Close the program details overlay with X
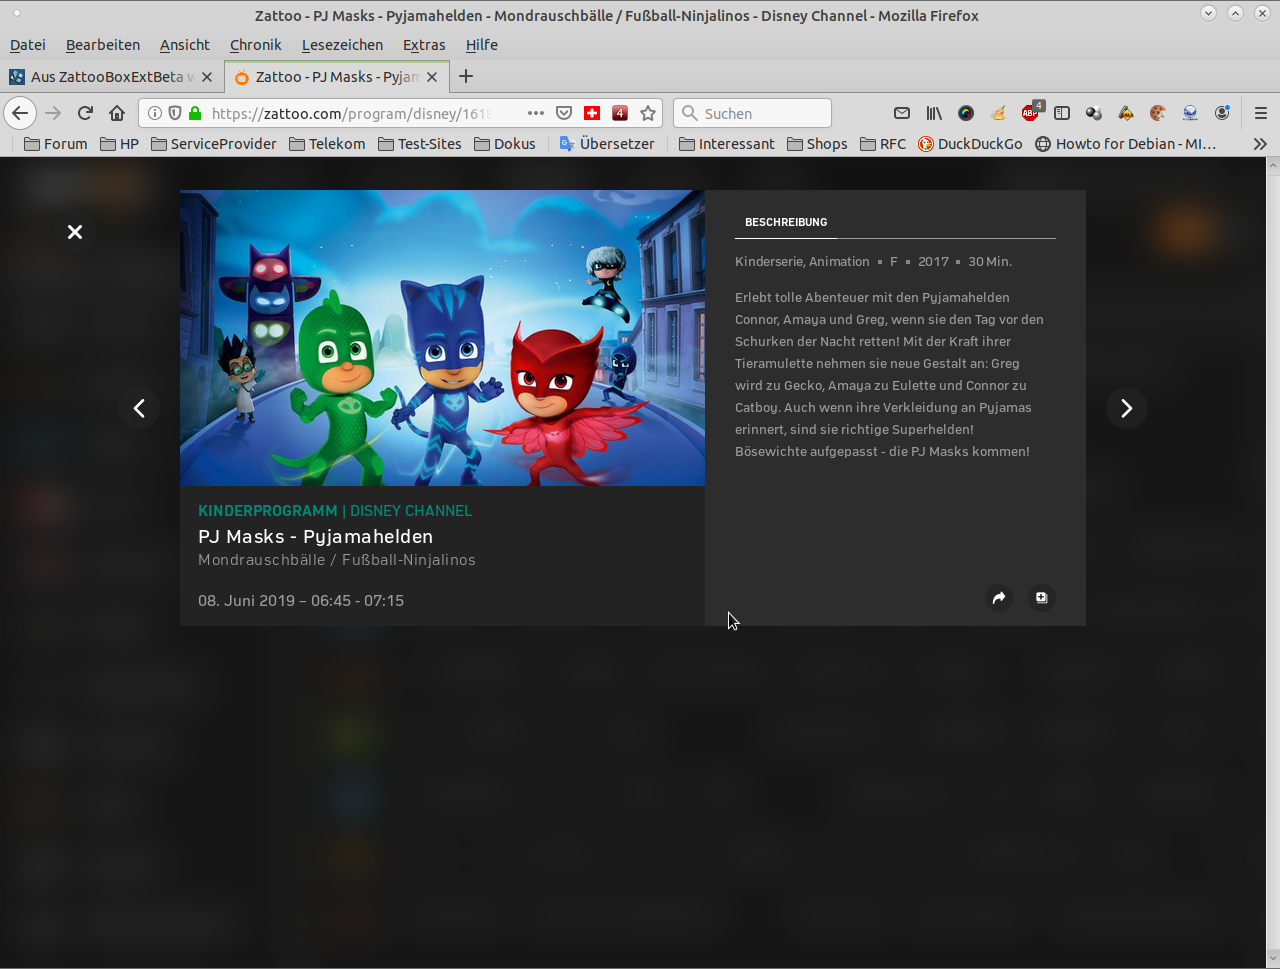Screen dimensions: 1280x969 [x=75, y=232]
